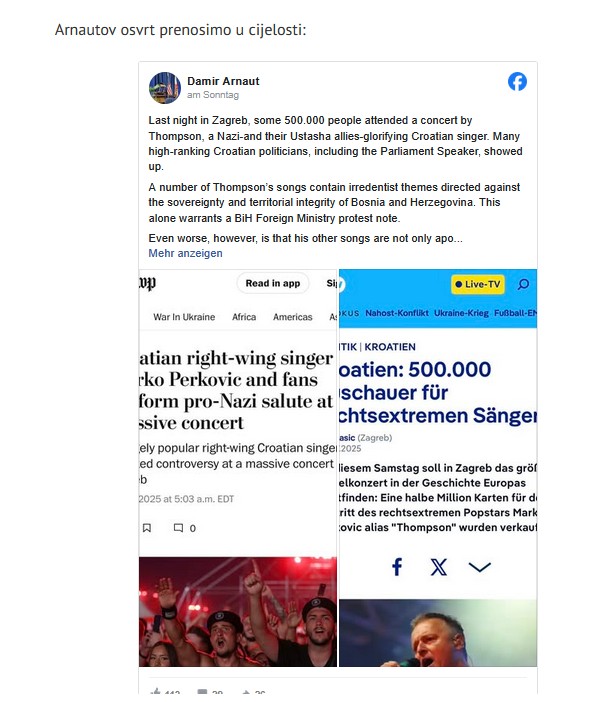
Task: Open the comments bubble icon showing 0
Action: point(178,528)
